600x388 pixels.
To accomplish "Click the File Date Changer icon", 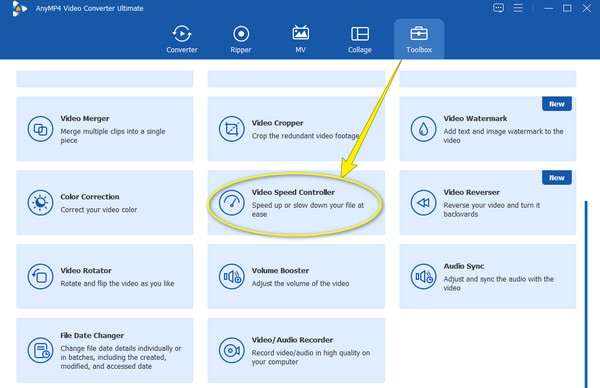I will click(x=40, y=350).
